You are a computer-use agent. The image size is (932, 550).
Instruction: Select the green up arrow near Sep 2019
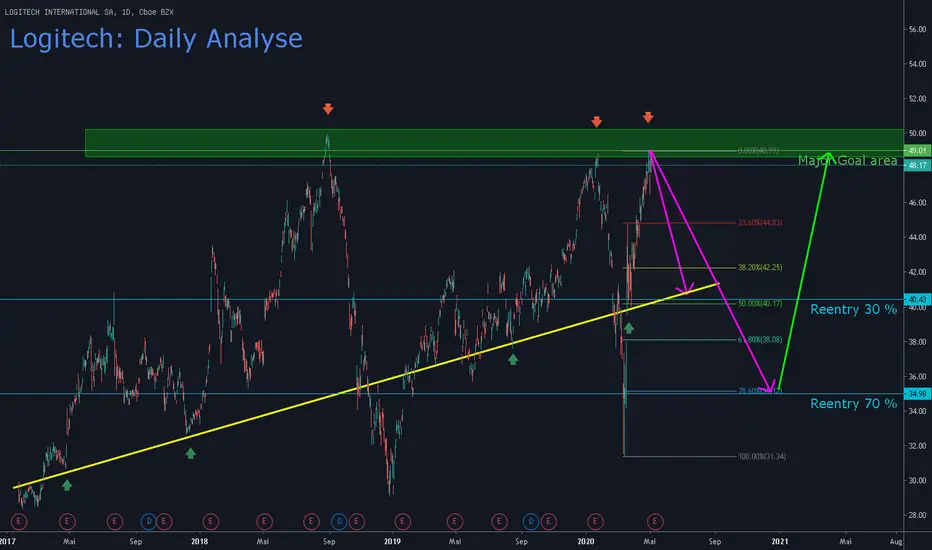tap(513, 359)
